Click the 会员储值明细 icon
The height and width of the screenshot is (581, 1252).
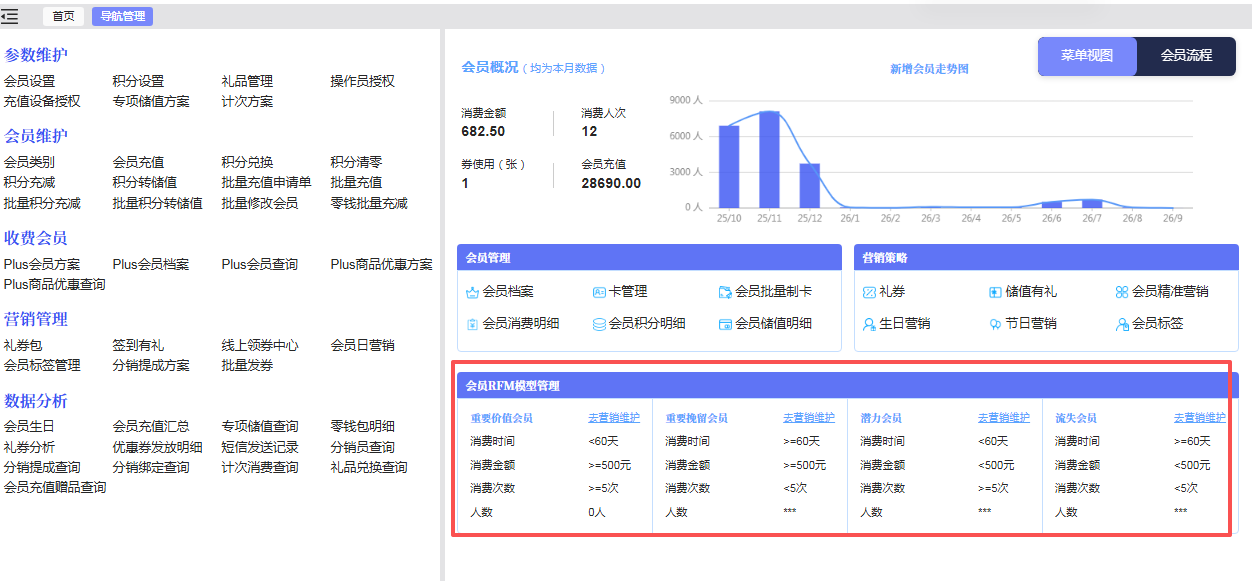(725, 324)
